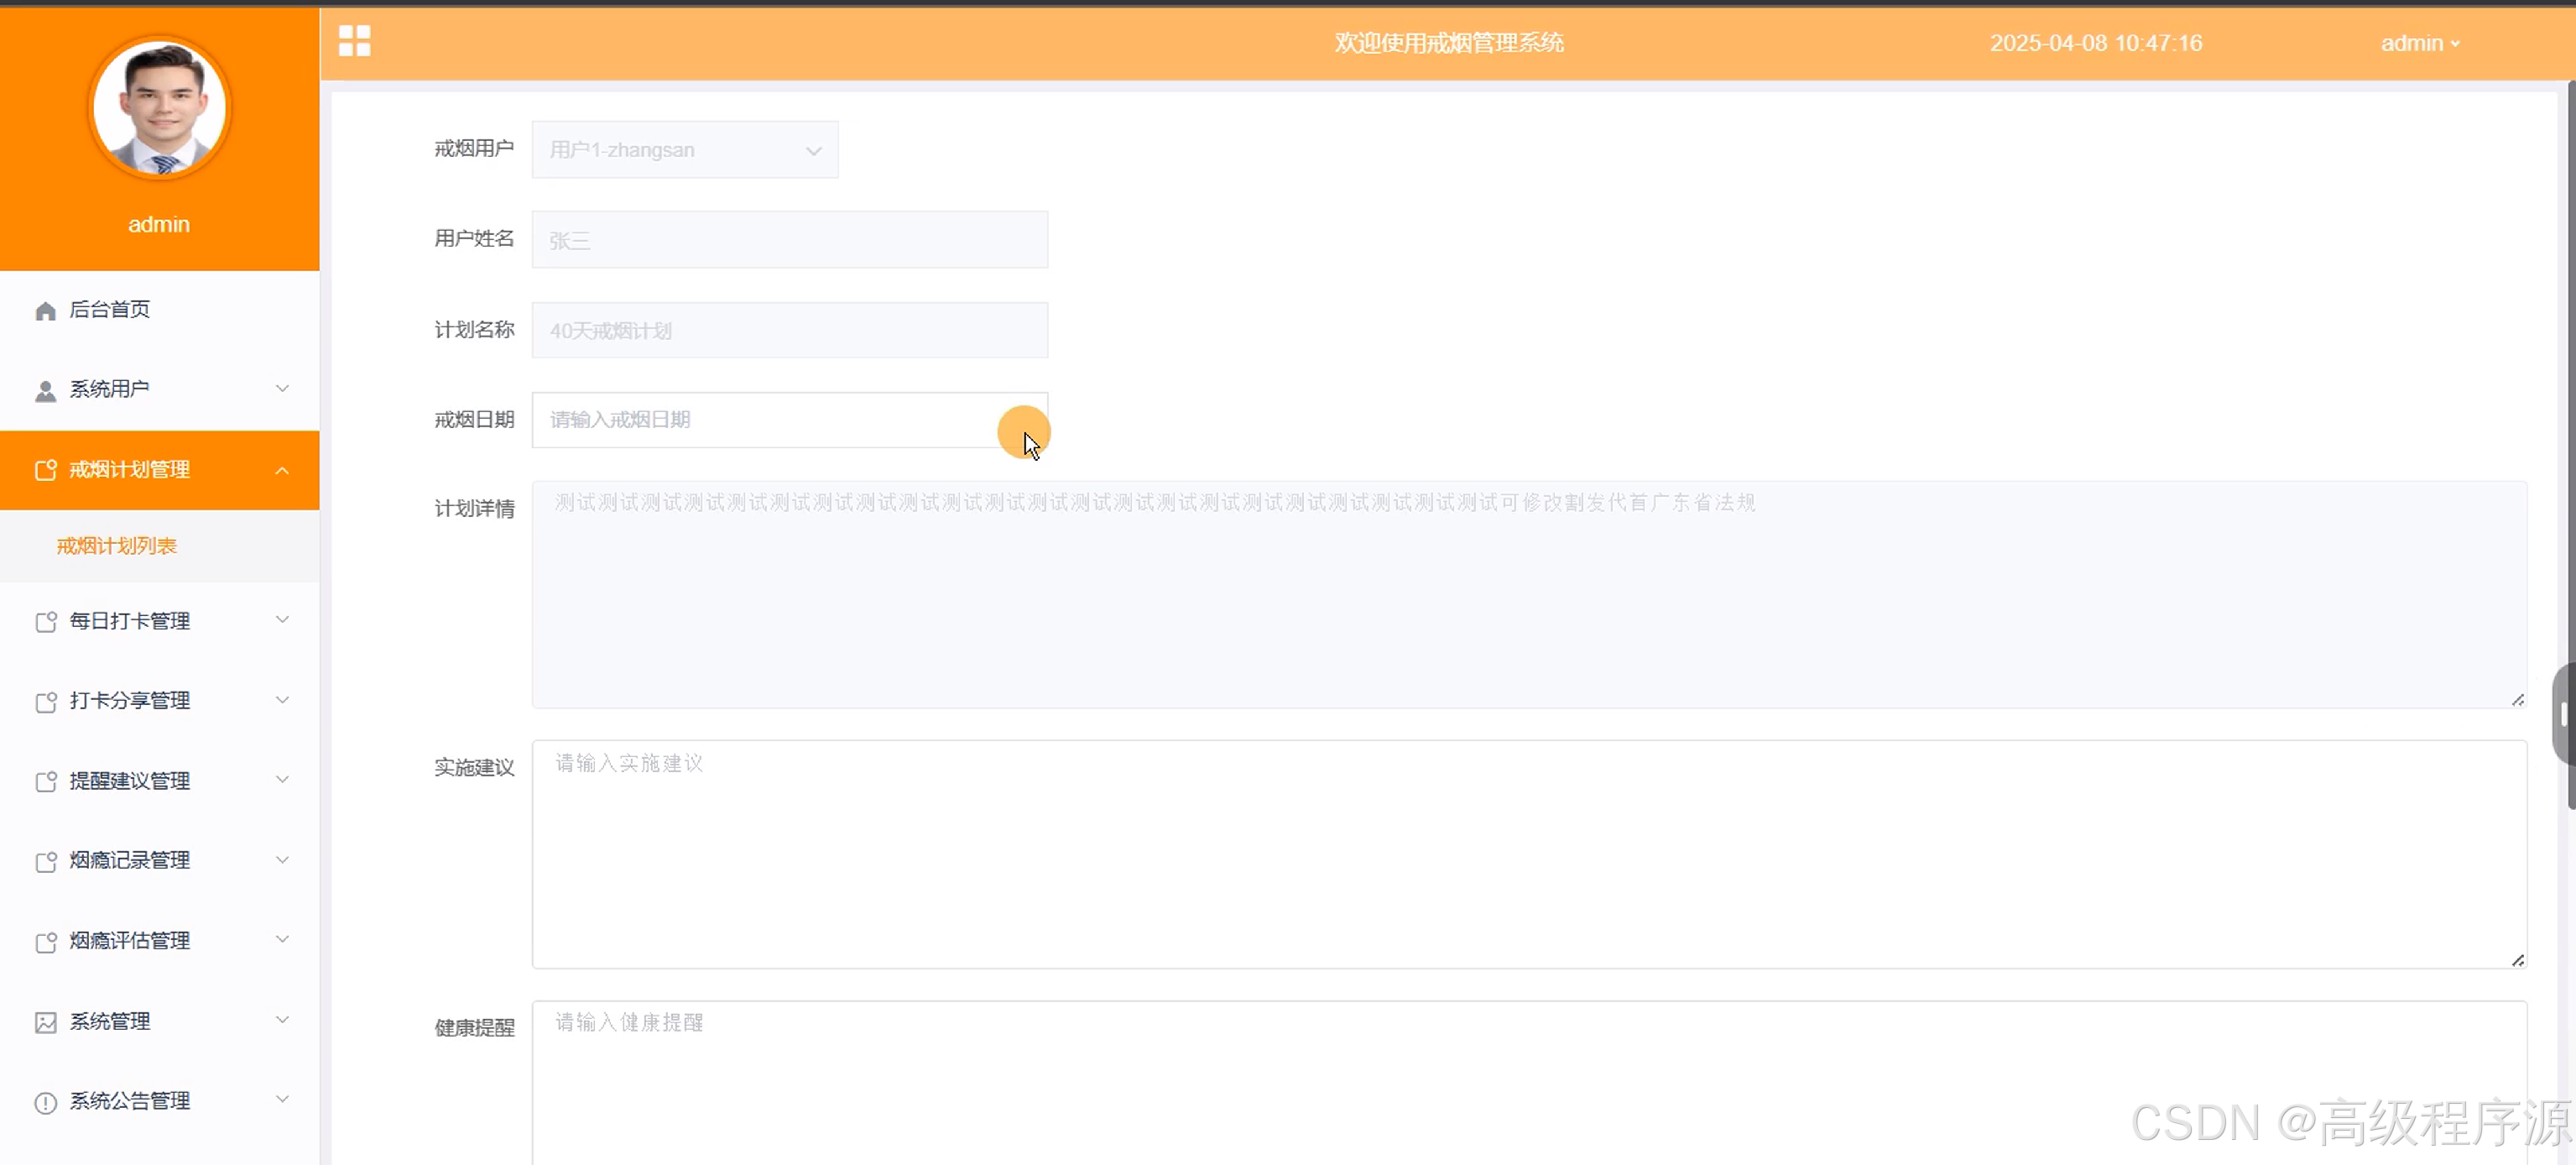Click the exclamation icon beside 系统公告管理
The width and height of the screenshot is (2576, 1165).
click(45, 1102)
